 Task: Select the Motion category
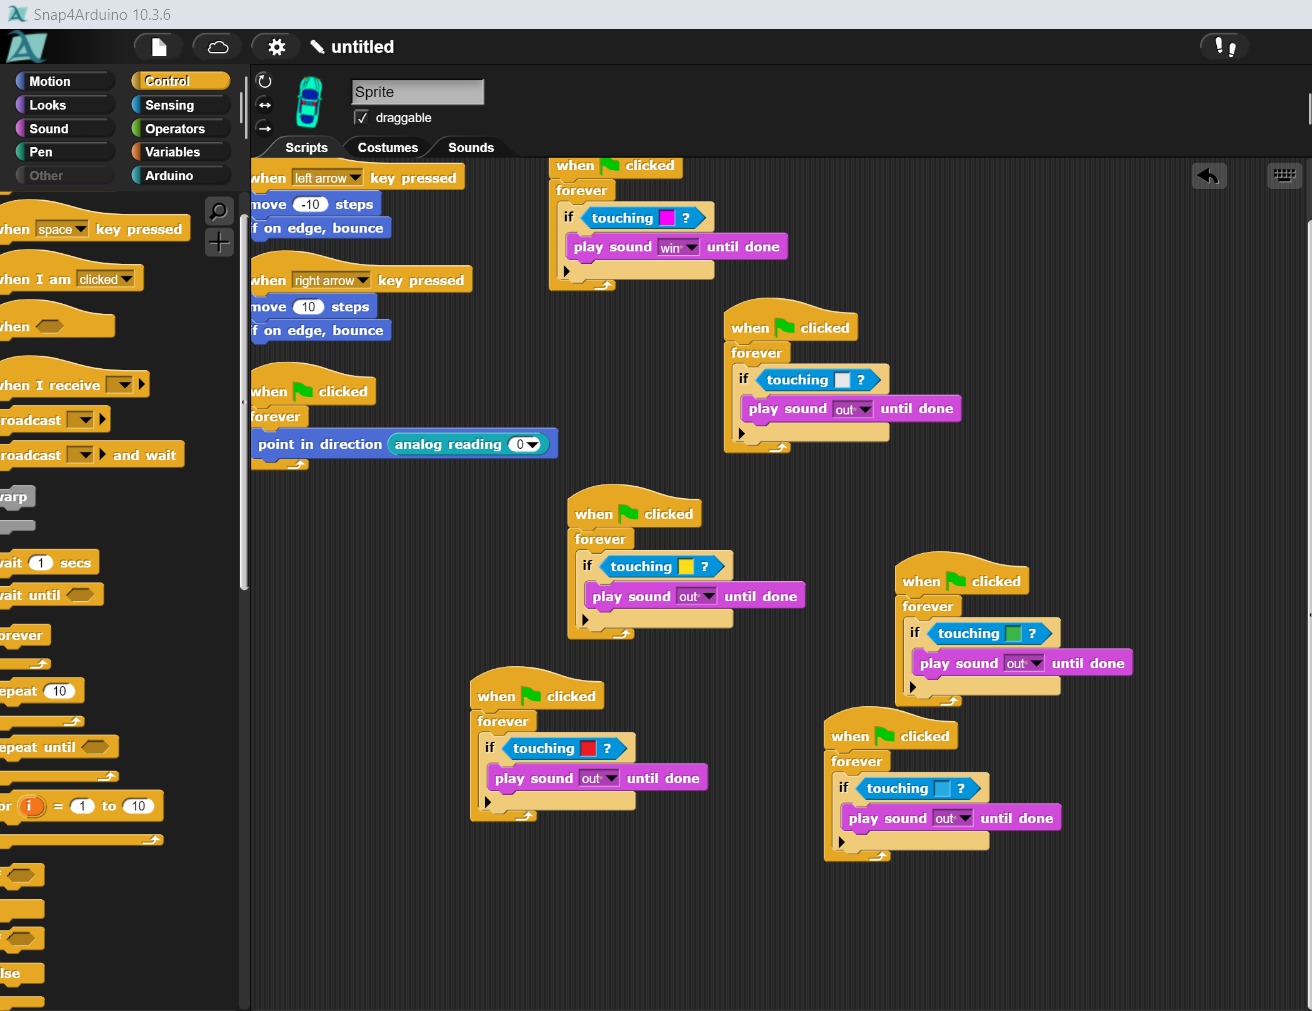[64, 82]
